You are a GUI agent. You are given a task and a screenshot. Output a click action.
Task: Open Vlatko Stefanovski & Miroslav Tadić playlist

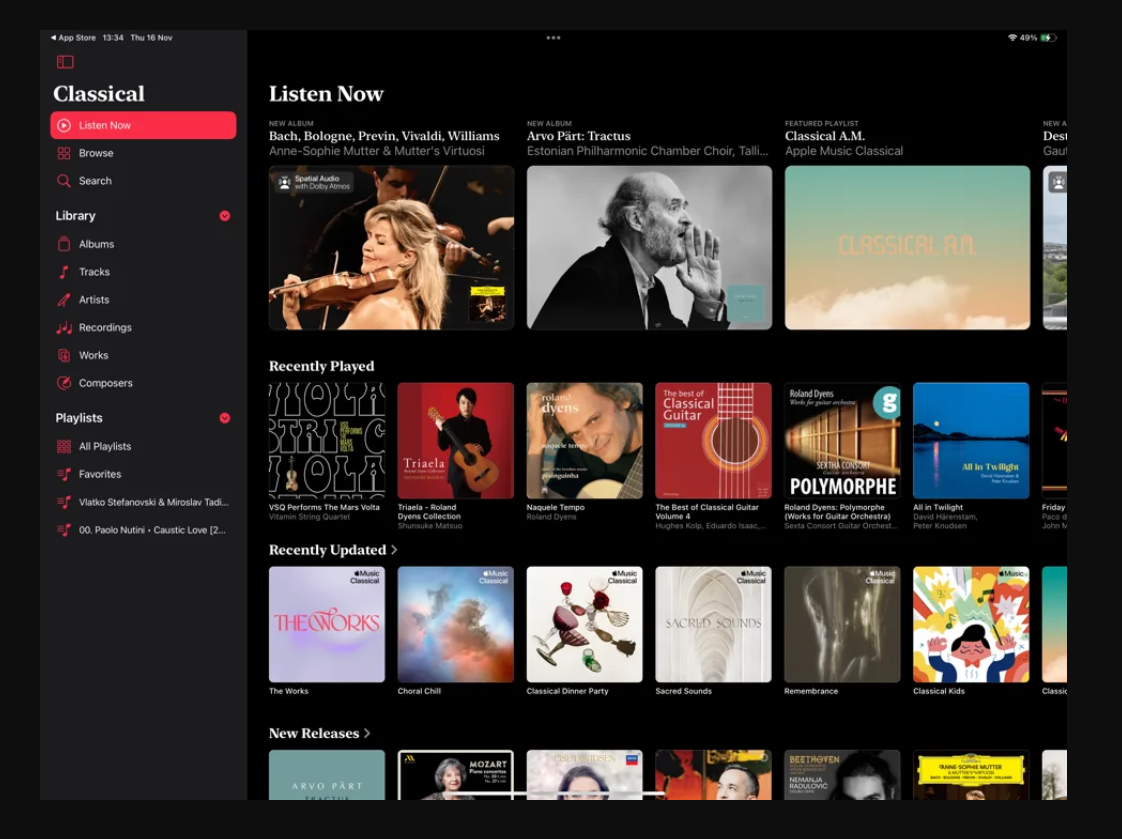coord(143,502)
